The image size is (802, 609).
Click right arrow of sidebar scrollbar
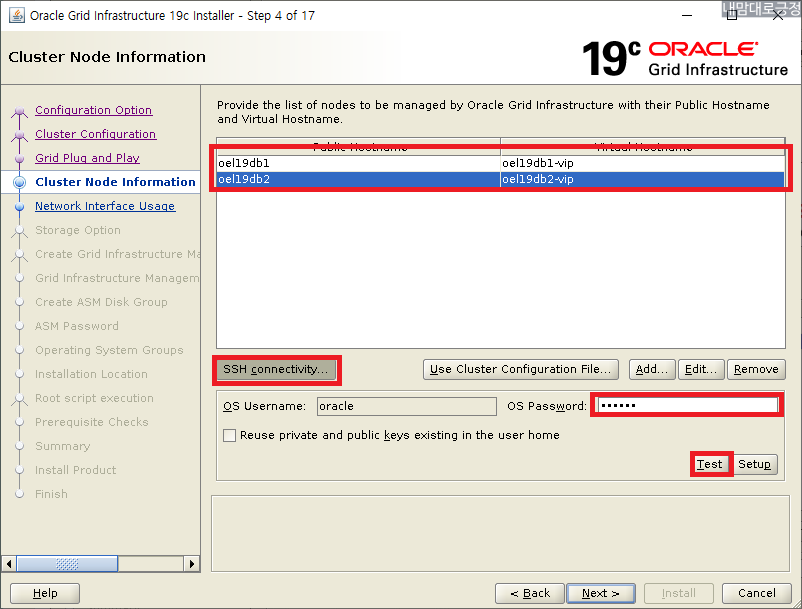(x=191, y=564)
